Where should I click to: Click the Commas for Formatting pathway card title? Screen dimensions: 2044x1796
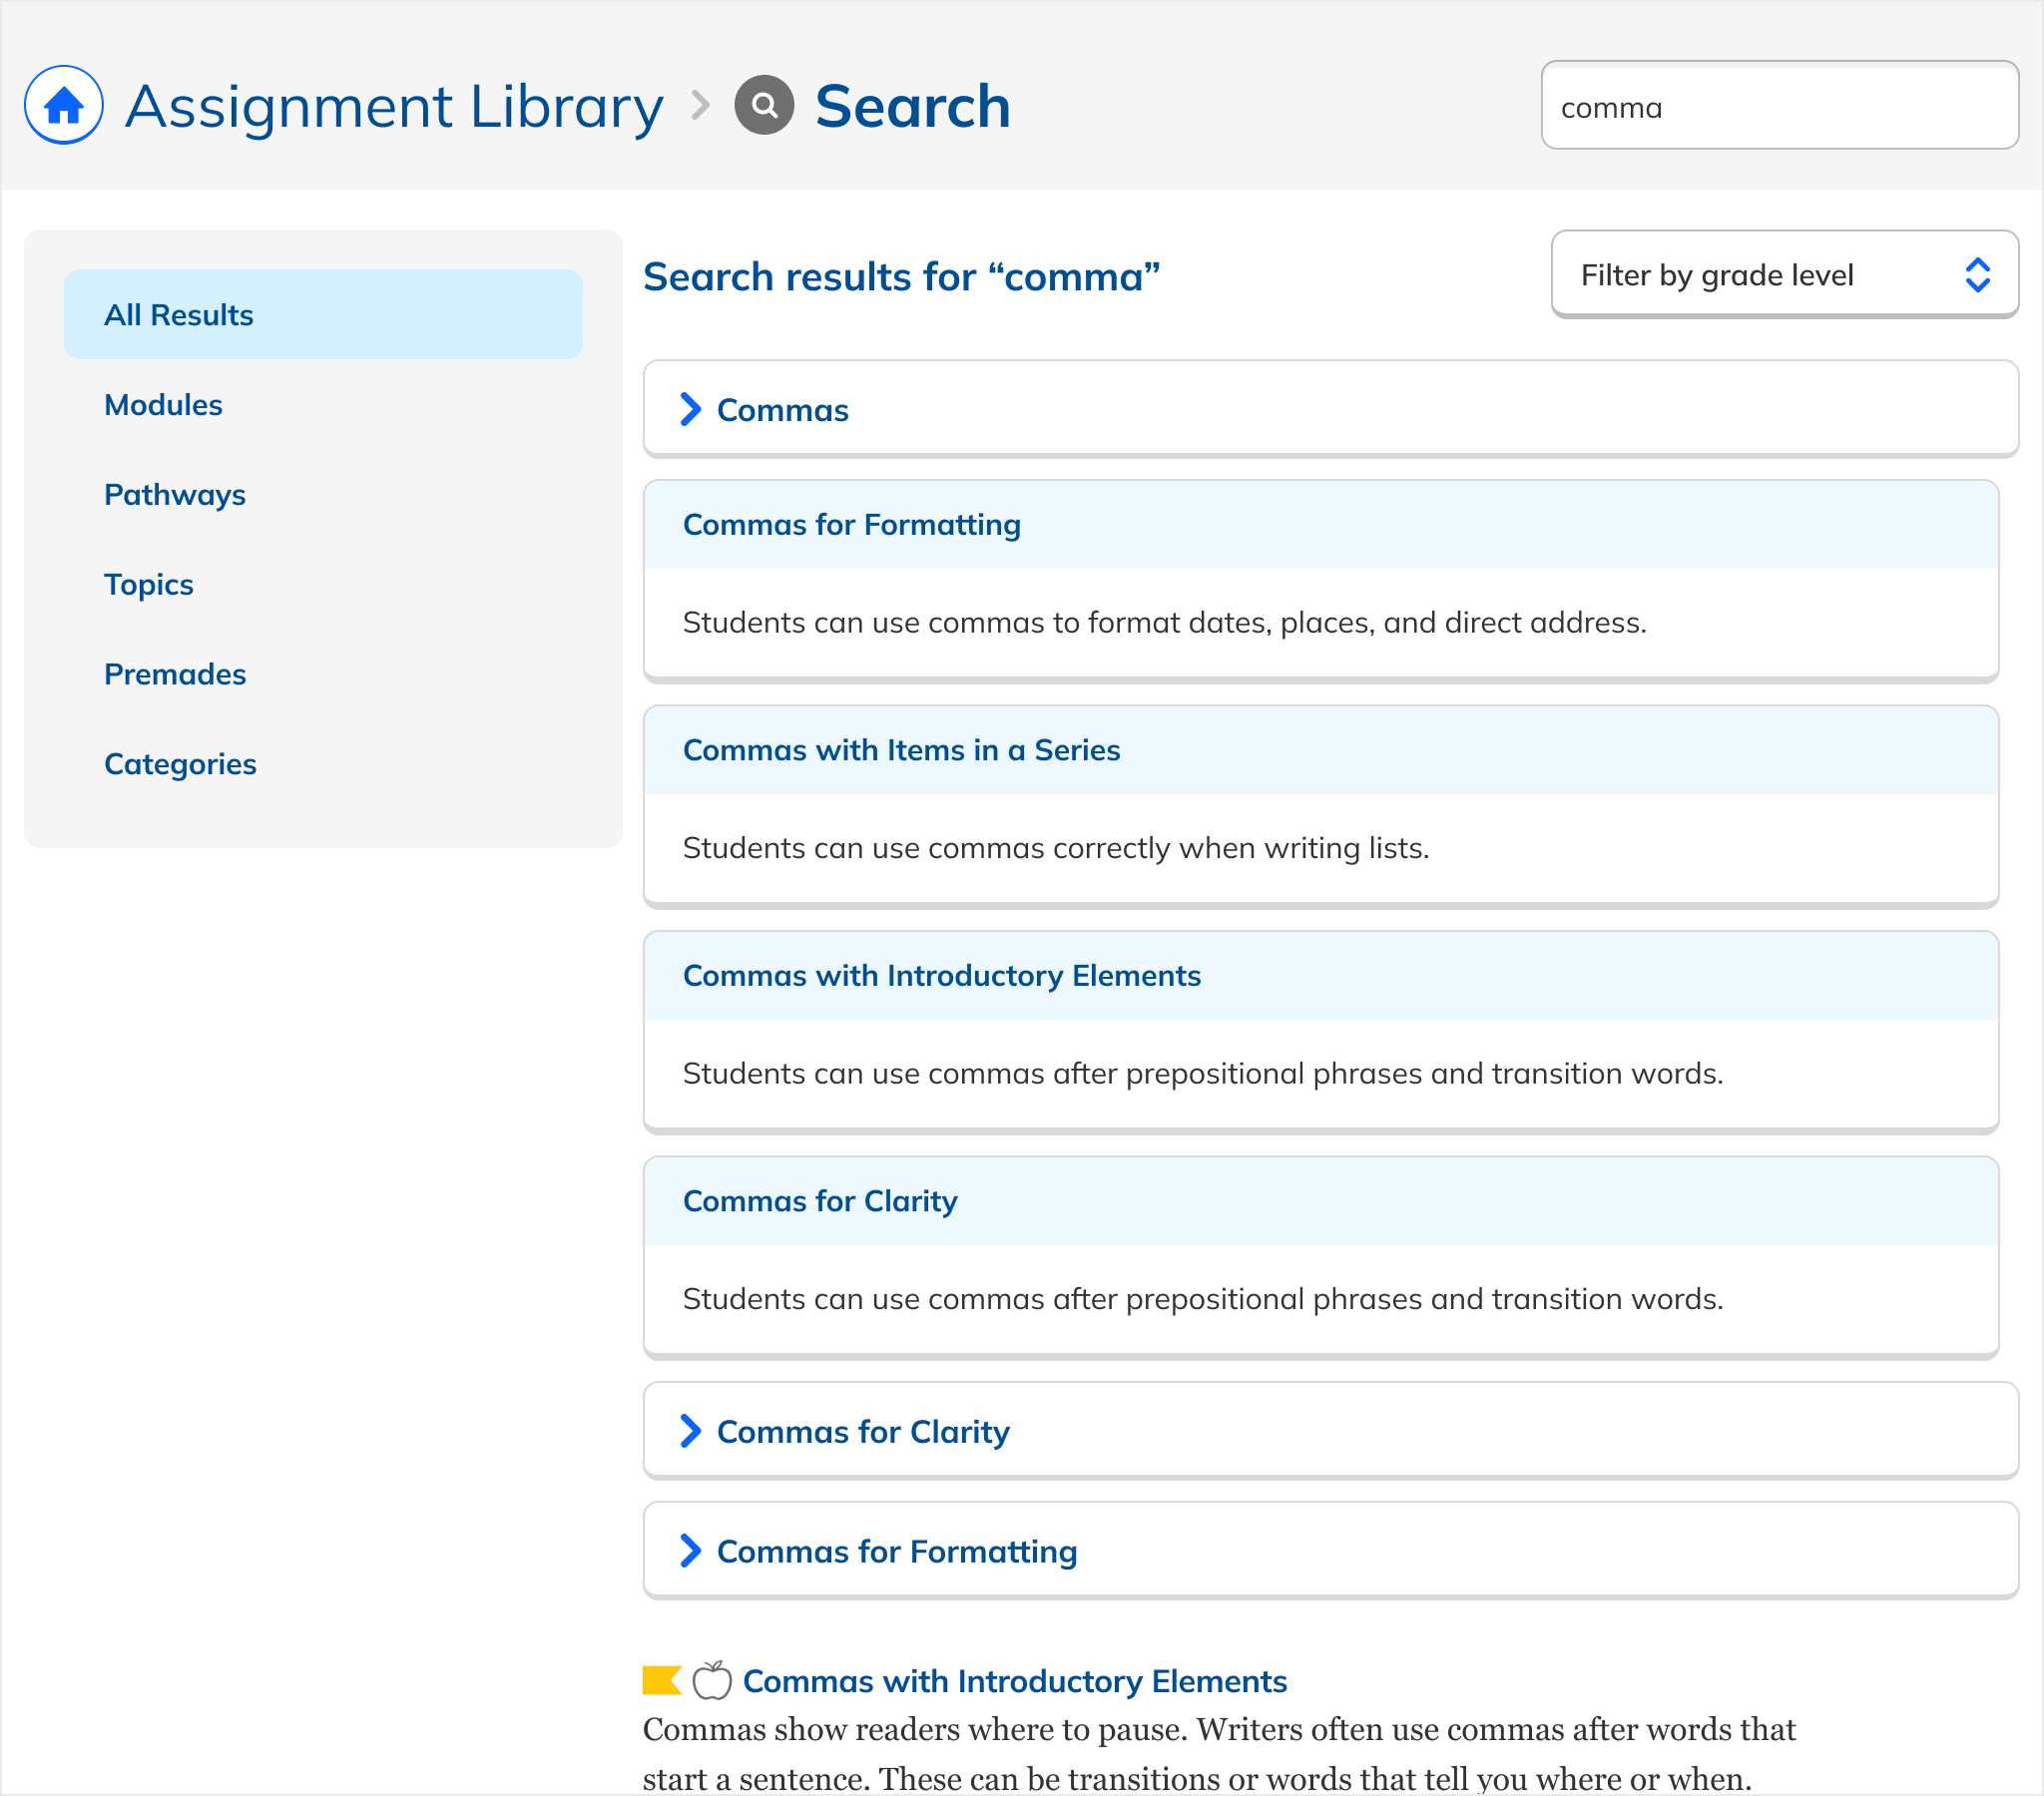click(x=851, y=525)
